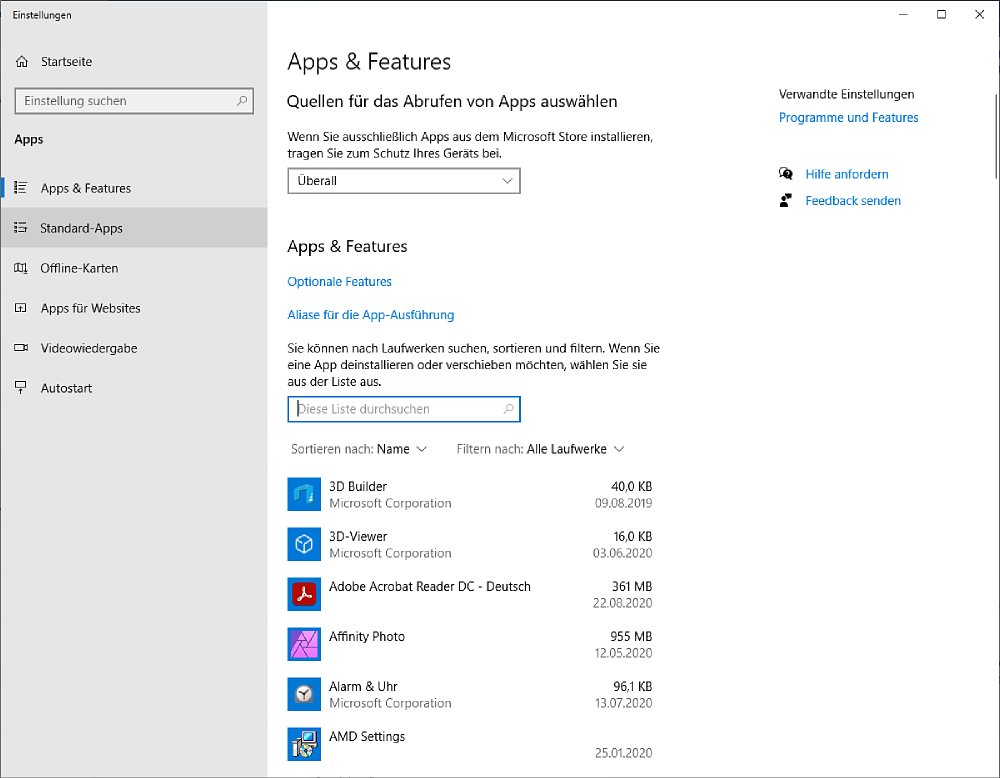Screen dimensions: 1000x778
Task: Open the Programme und Features link
Action: point(848,117)
